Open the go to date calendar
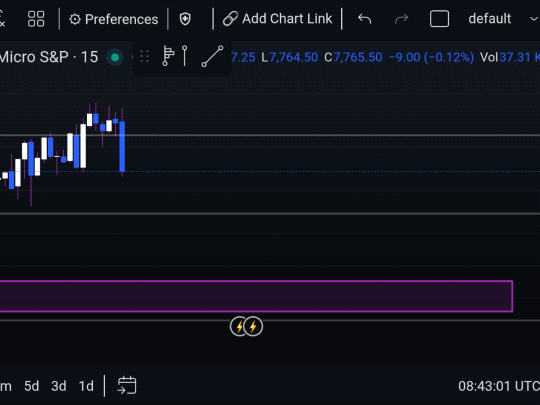Screen dimensions: 540x405 pos(127,385)
